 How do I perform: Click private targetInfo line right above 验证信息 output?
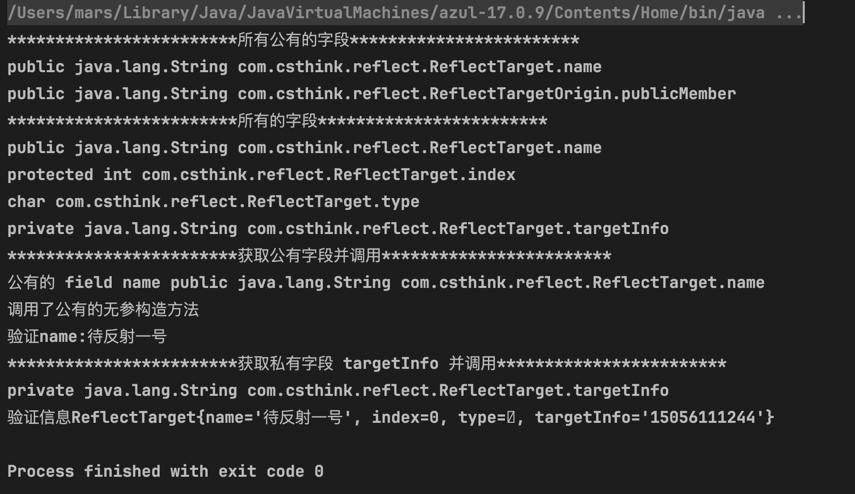(338, 391)
